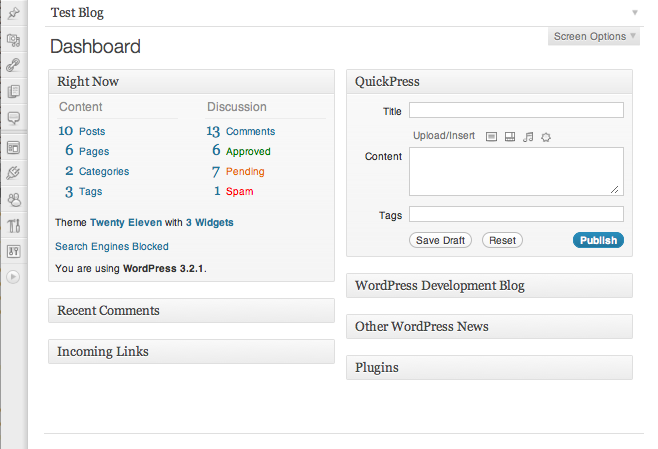Click the Upload/Insert label
Screen dimensions: 658x449
click(444, 136)
